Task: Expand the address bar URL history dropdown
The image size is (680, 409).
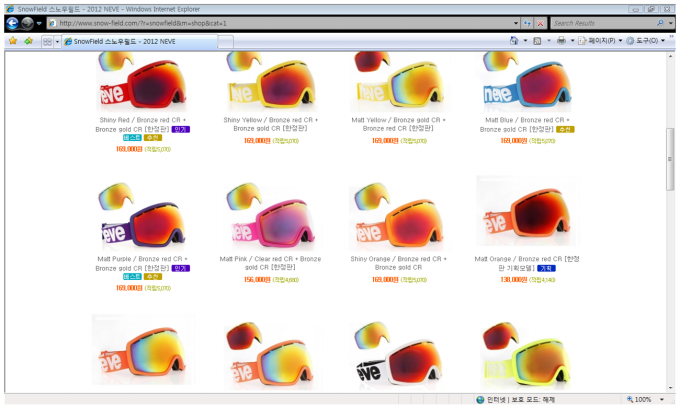Action: click(x=516, y=23)
